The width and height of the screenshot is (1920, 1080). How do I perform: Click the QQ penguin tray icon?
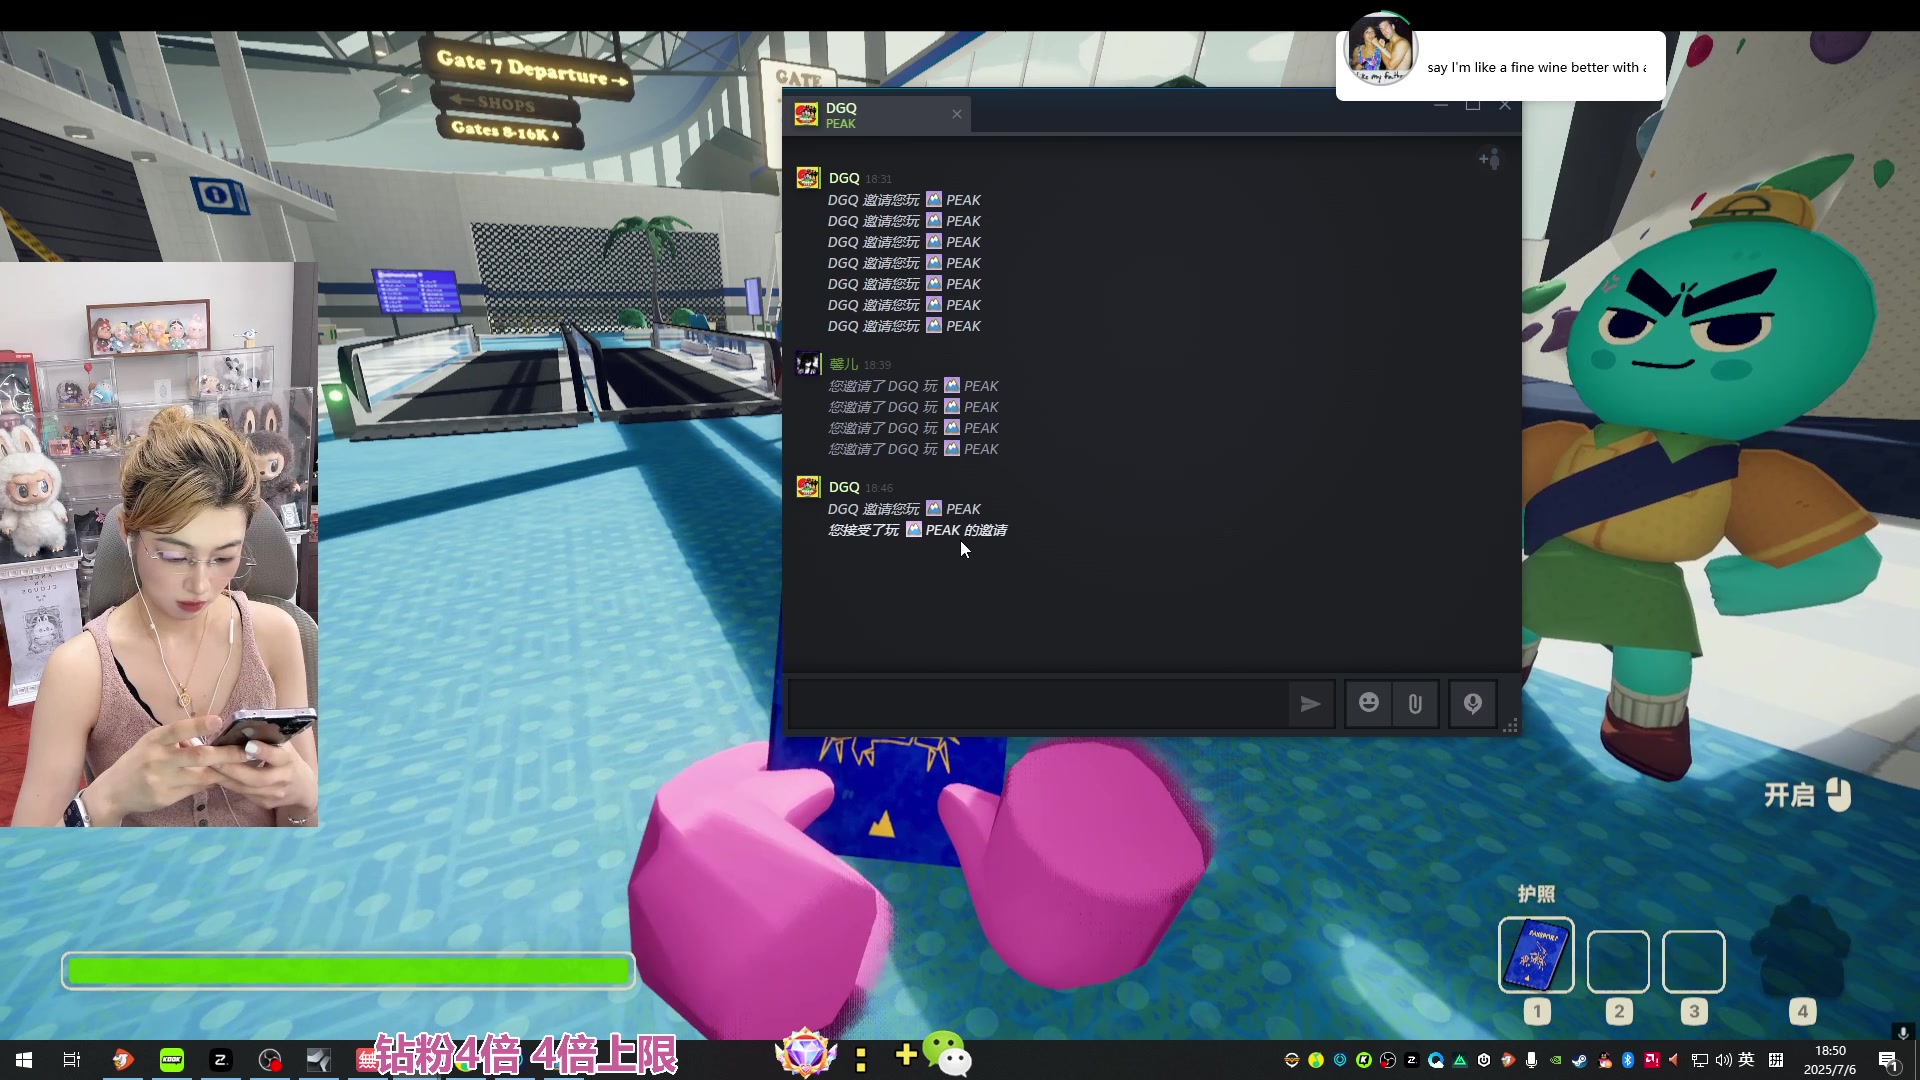1605,1060
